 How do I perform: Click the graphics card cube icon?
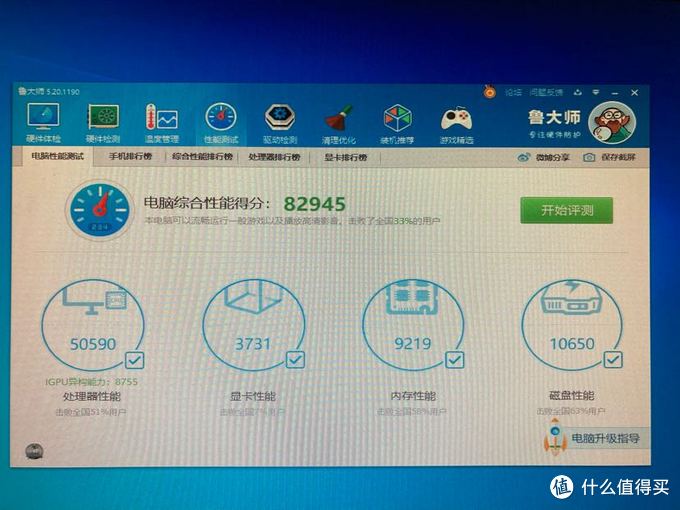[x=253, y=296]
